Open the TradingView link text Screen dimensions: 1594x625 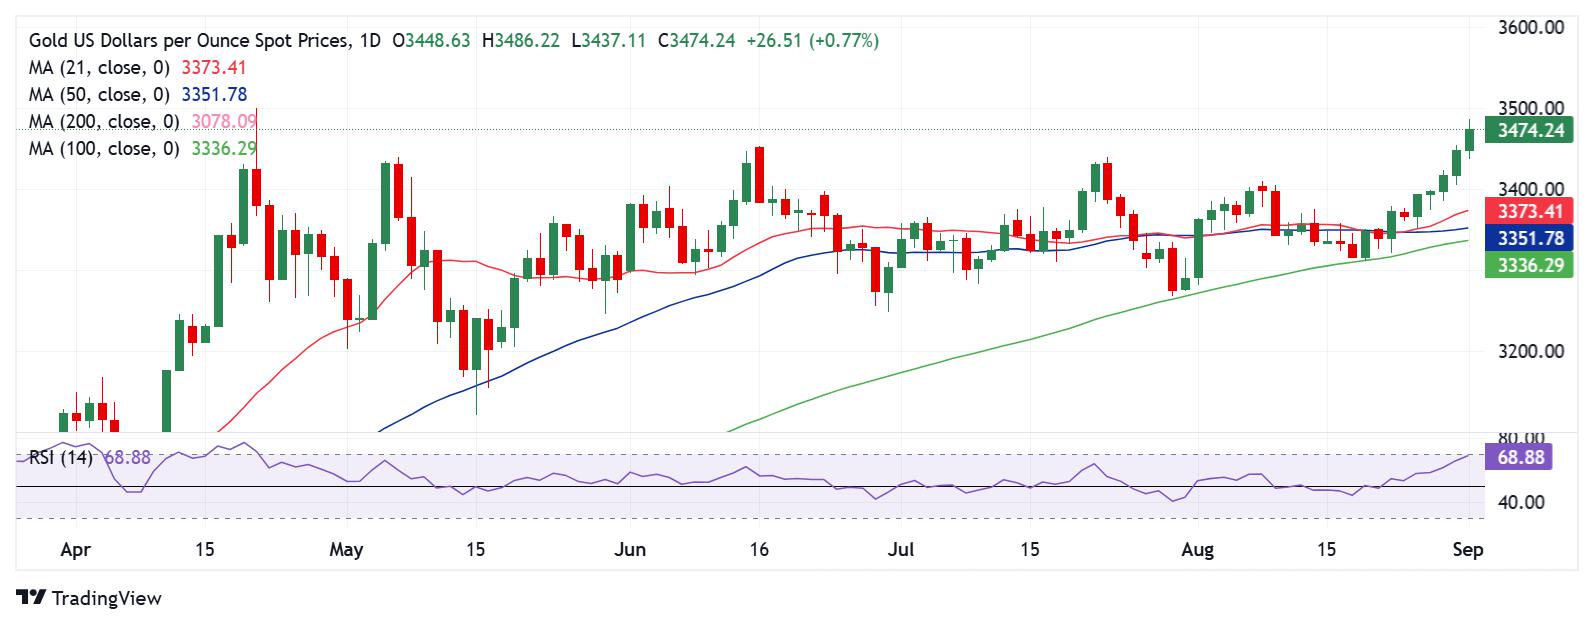point(106,598)
